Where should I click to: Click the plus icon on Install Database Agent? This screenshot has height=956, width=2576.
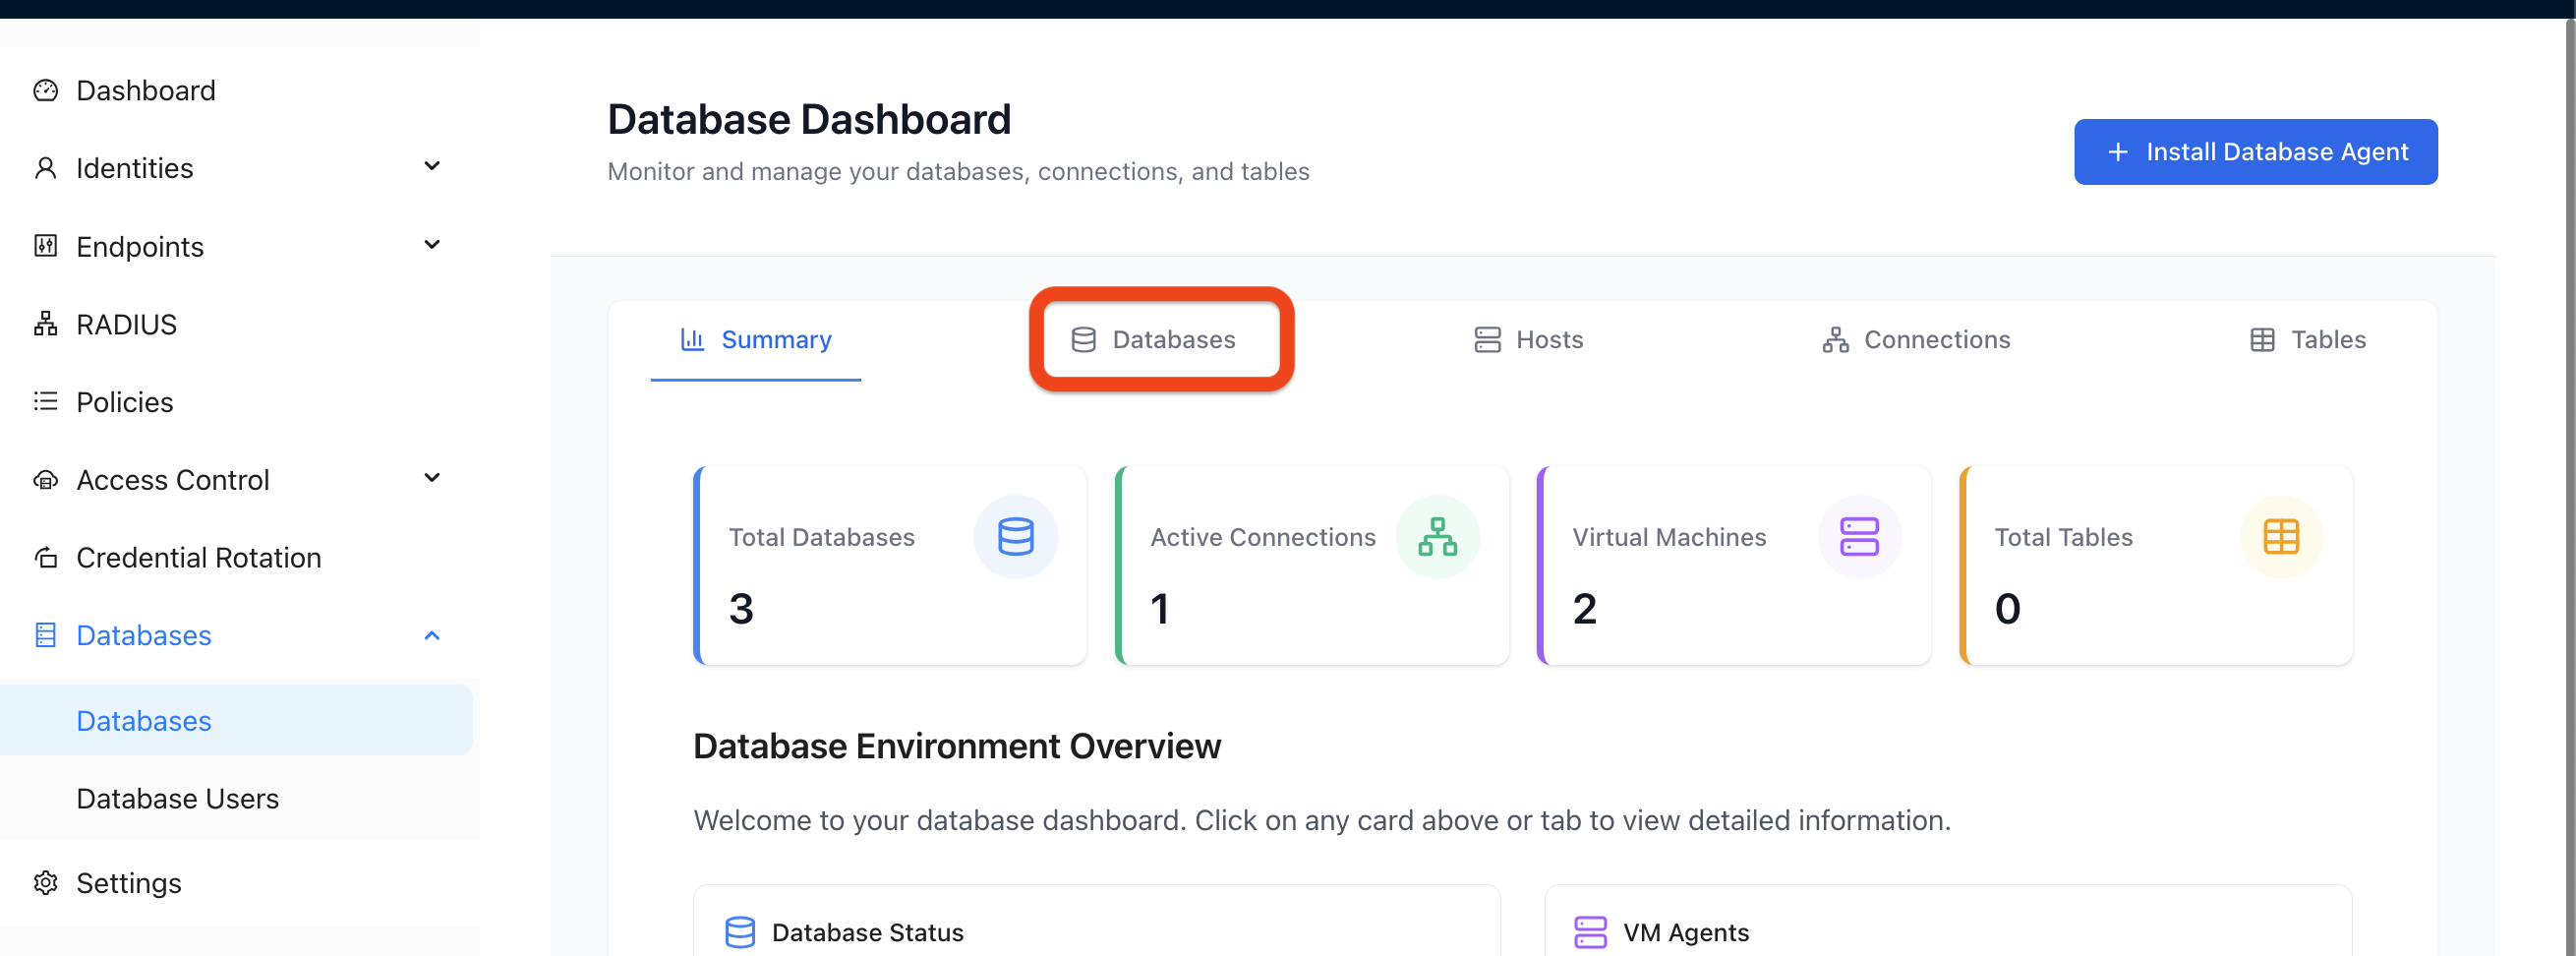(x=2117, y=152)
